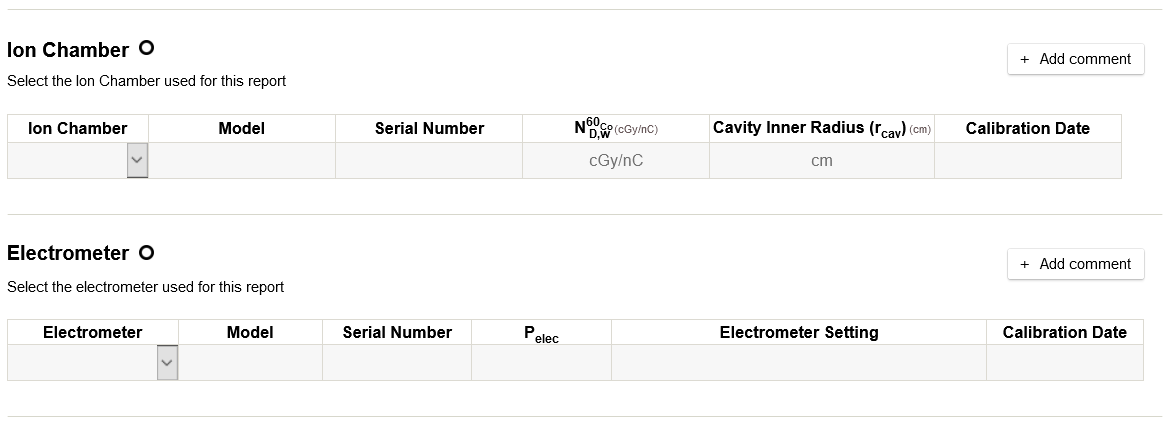Click the Pelec column header
The width and height of the screenshot is (1167, 421).
click(541, 334)
